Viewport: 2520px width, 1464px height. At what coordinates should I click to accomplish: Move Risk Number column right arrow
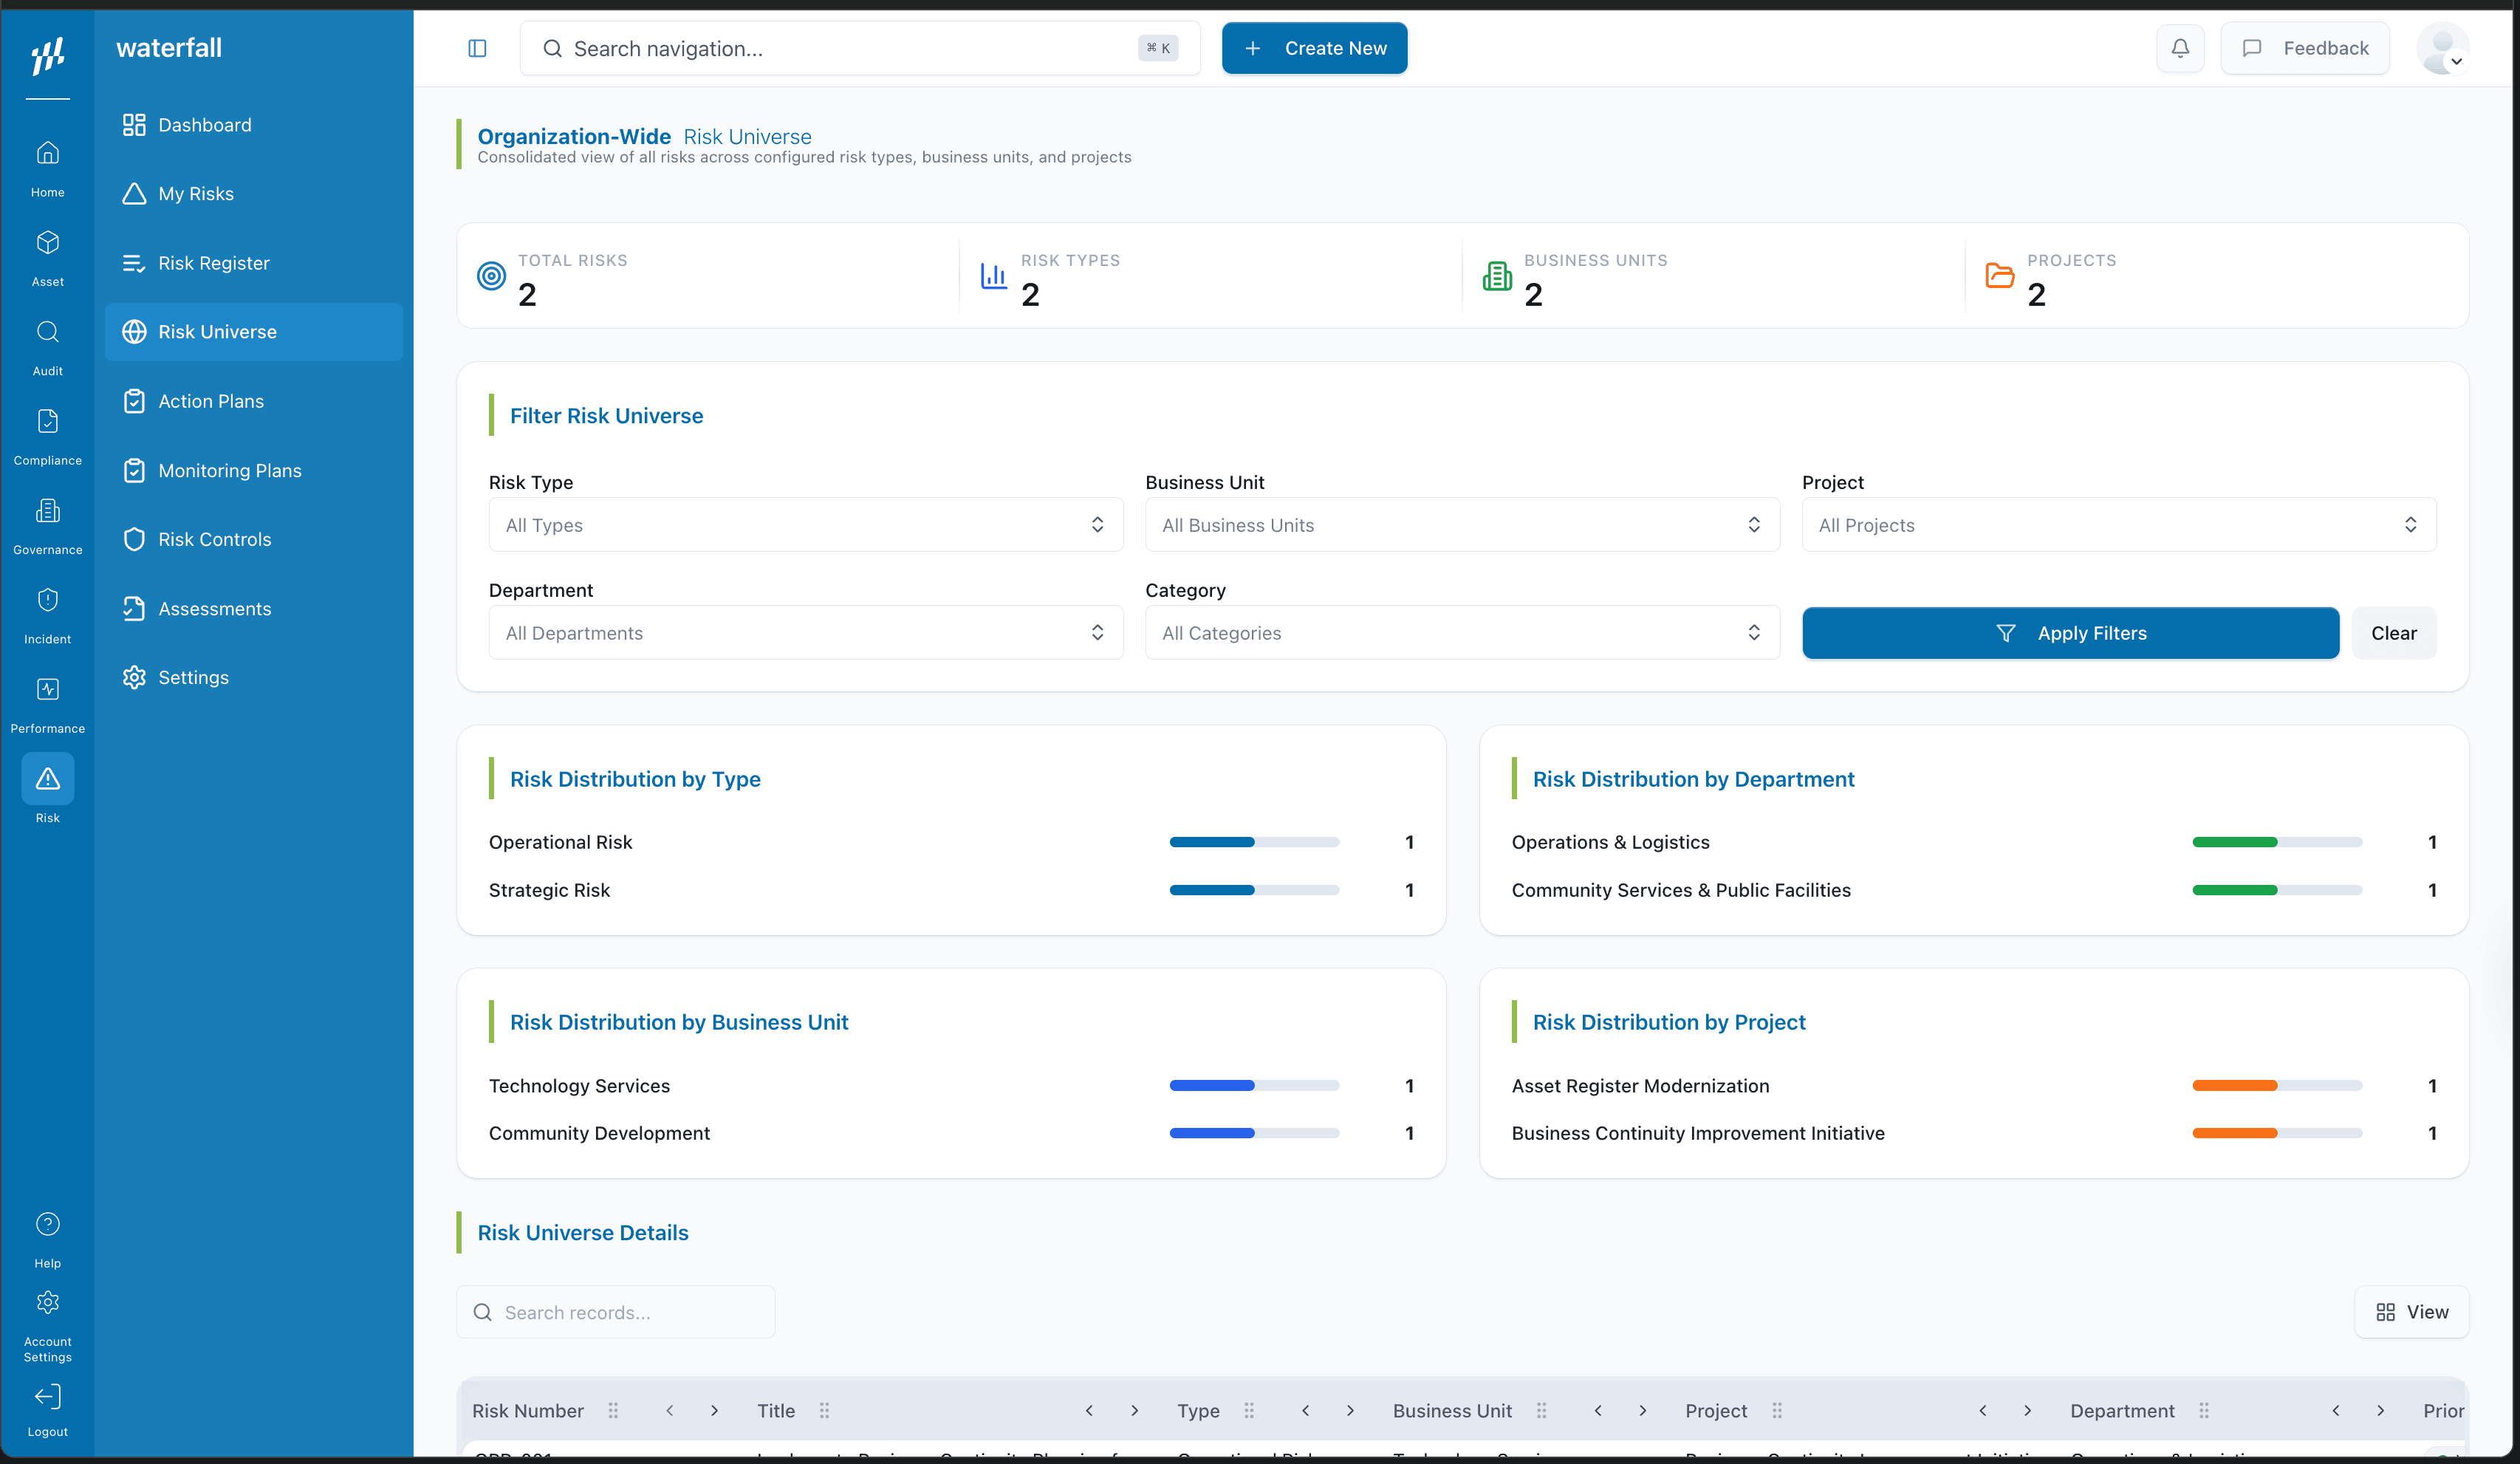pyautogui.click(x=714, y=1410)
